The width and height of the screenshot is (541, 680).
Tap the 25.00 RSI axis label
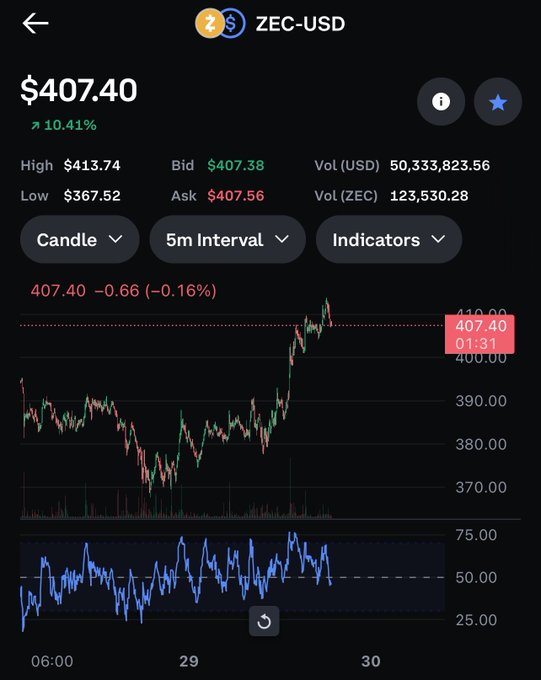click(476, 620)
